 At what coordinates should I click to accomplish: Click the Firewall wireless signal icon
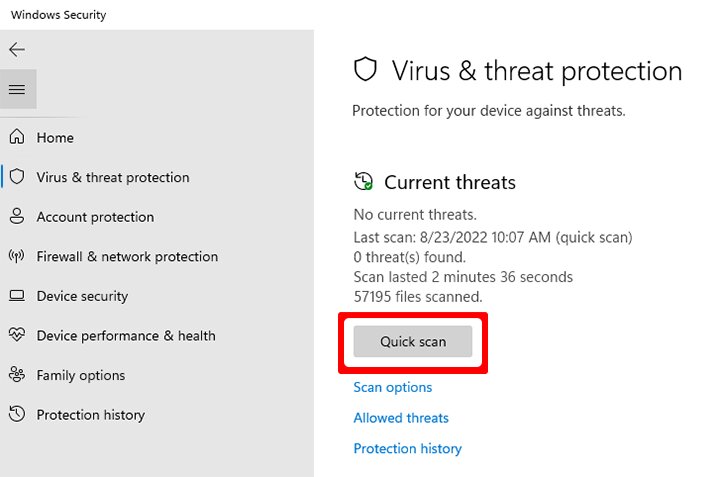[x=17, y=257]
